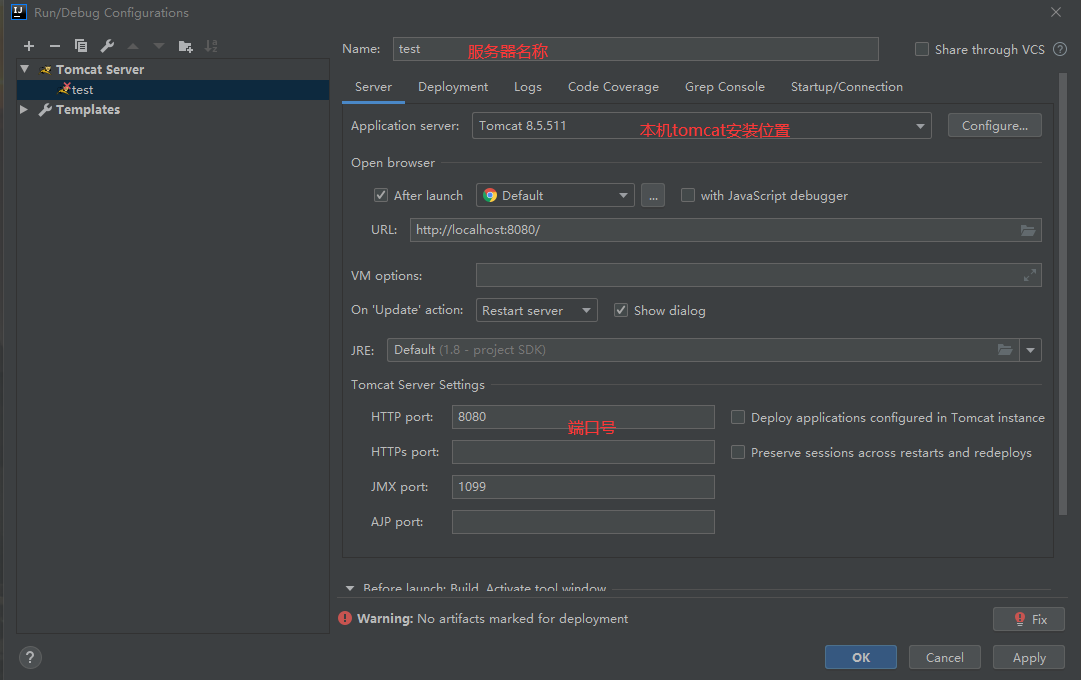1081x680 pixels.
Task: Click the browser ellipsis button
Action: 653,195
